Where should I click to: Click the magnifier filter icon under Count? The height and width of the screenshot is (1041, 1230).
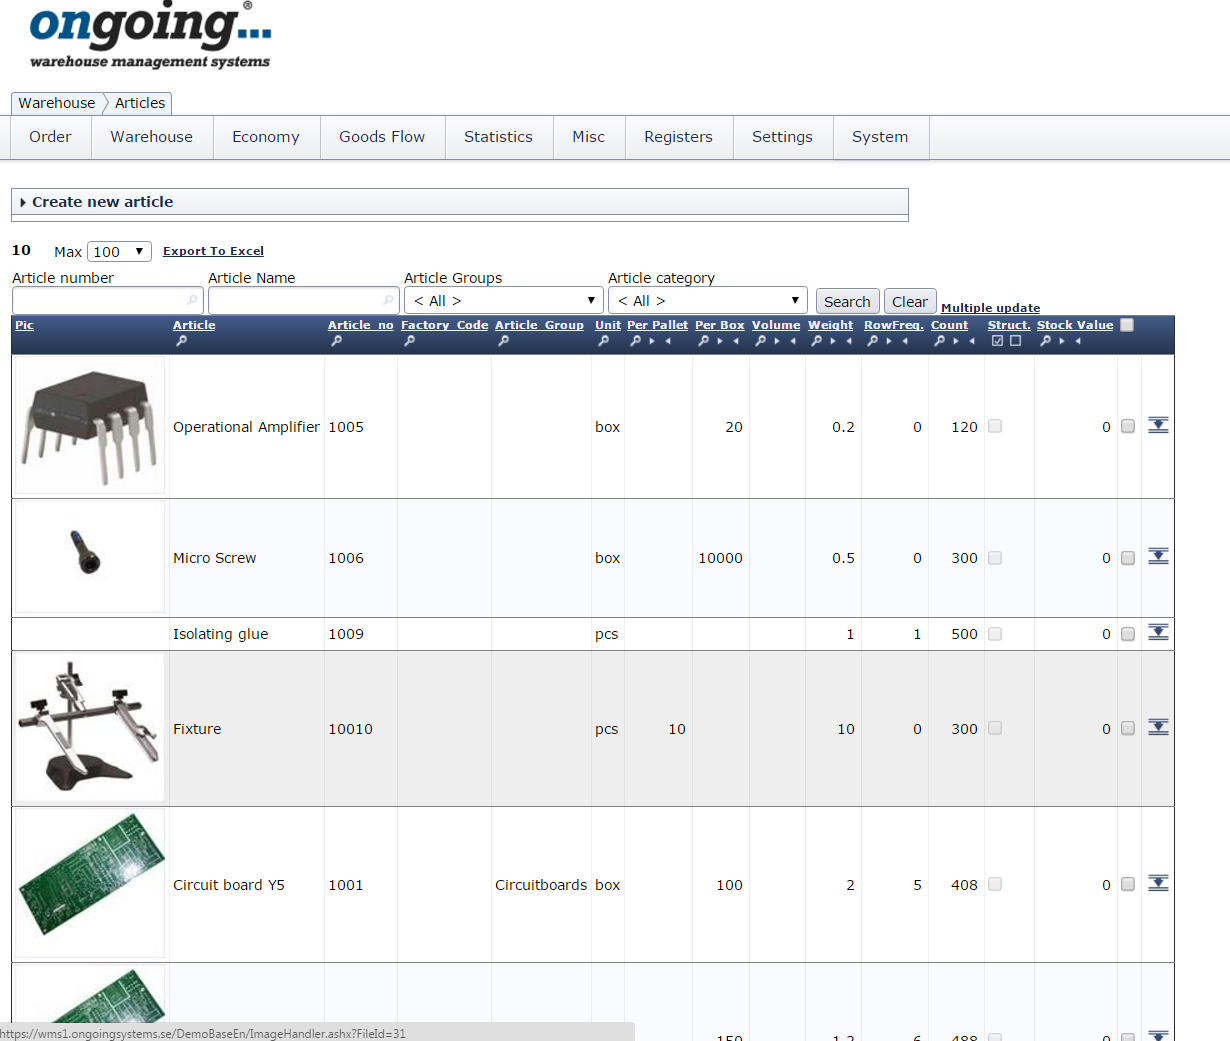(939, 341)
